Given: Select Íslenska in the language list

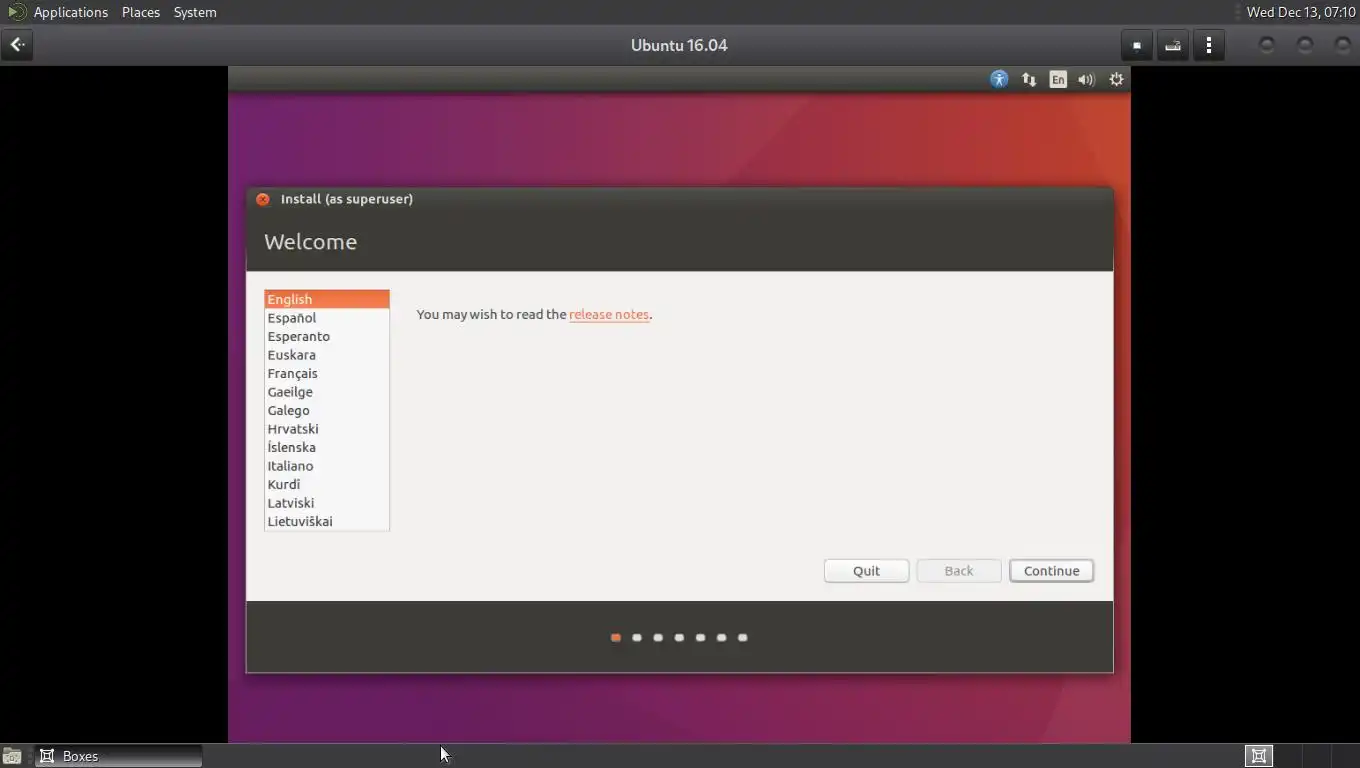Looking at the screenshot, I should (327, 447).
